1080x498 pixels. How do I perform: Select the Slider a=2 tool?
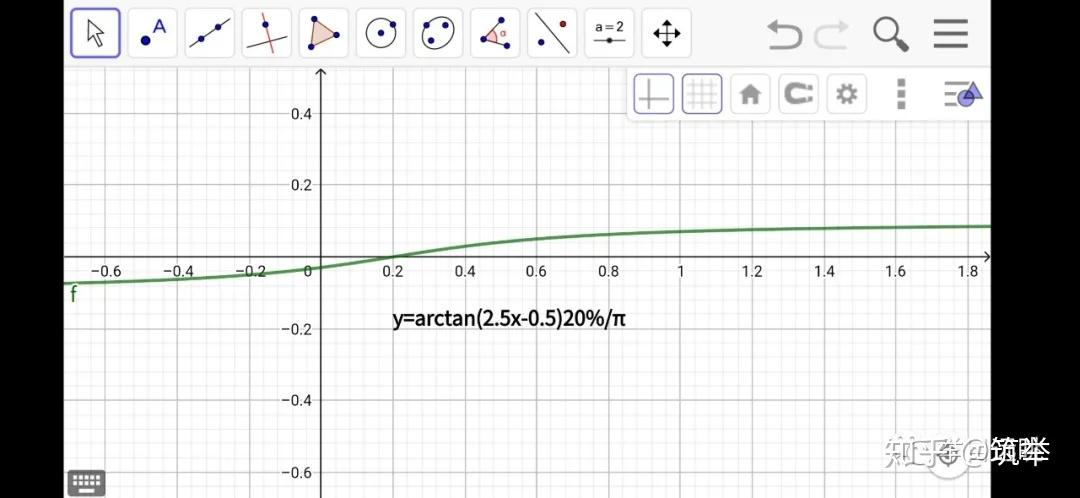(610, 32)
